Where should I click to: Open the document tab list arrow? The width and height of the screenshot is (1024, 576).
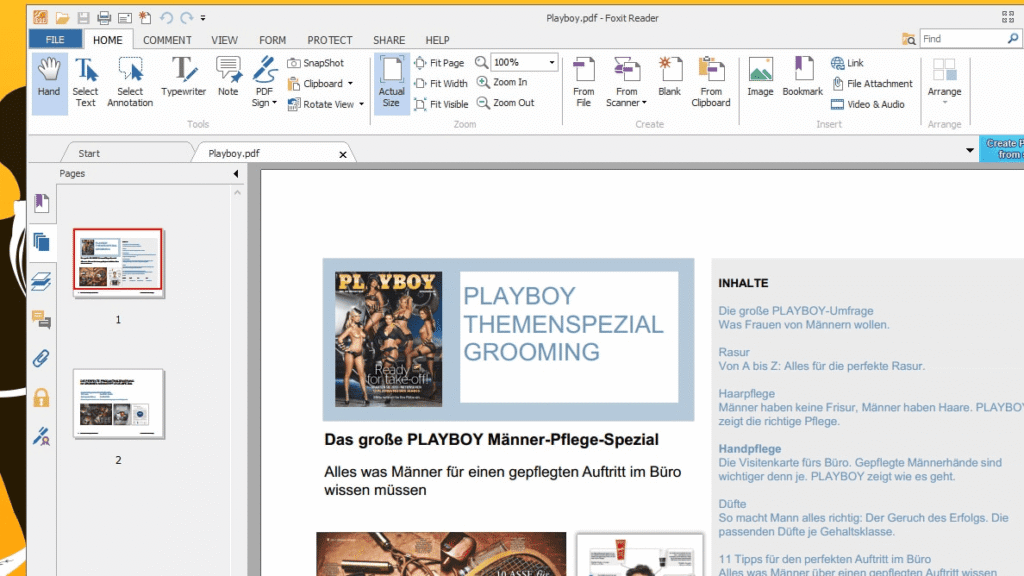tap(970, 150)
